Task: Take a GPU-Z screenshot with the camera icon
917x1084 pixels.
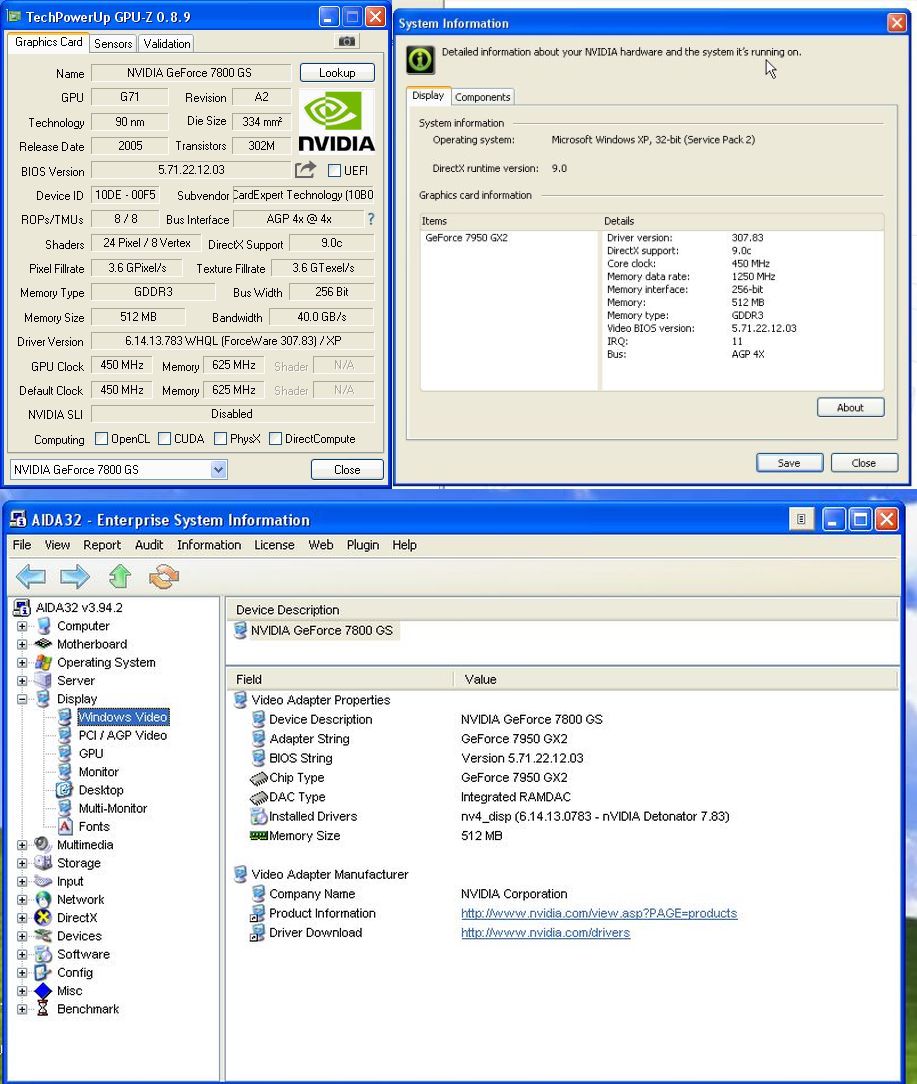Action: click(346, 41)
